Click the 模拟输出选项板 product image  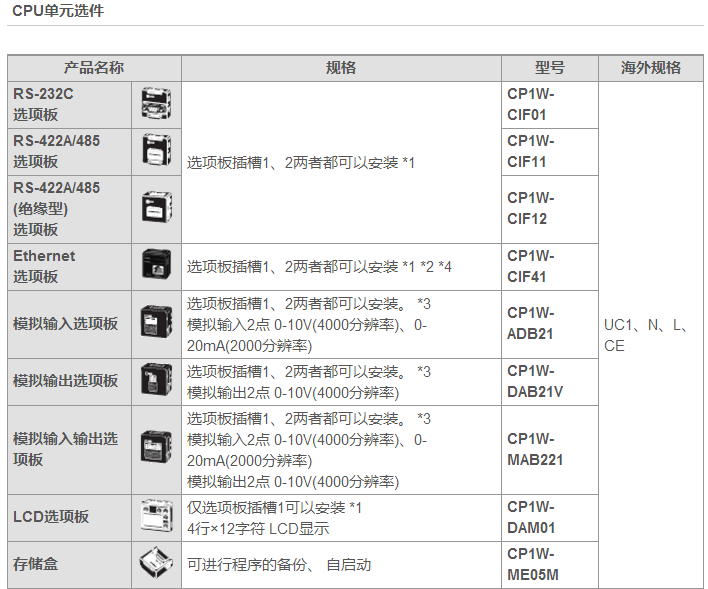coord(156,381)
